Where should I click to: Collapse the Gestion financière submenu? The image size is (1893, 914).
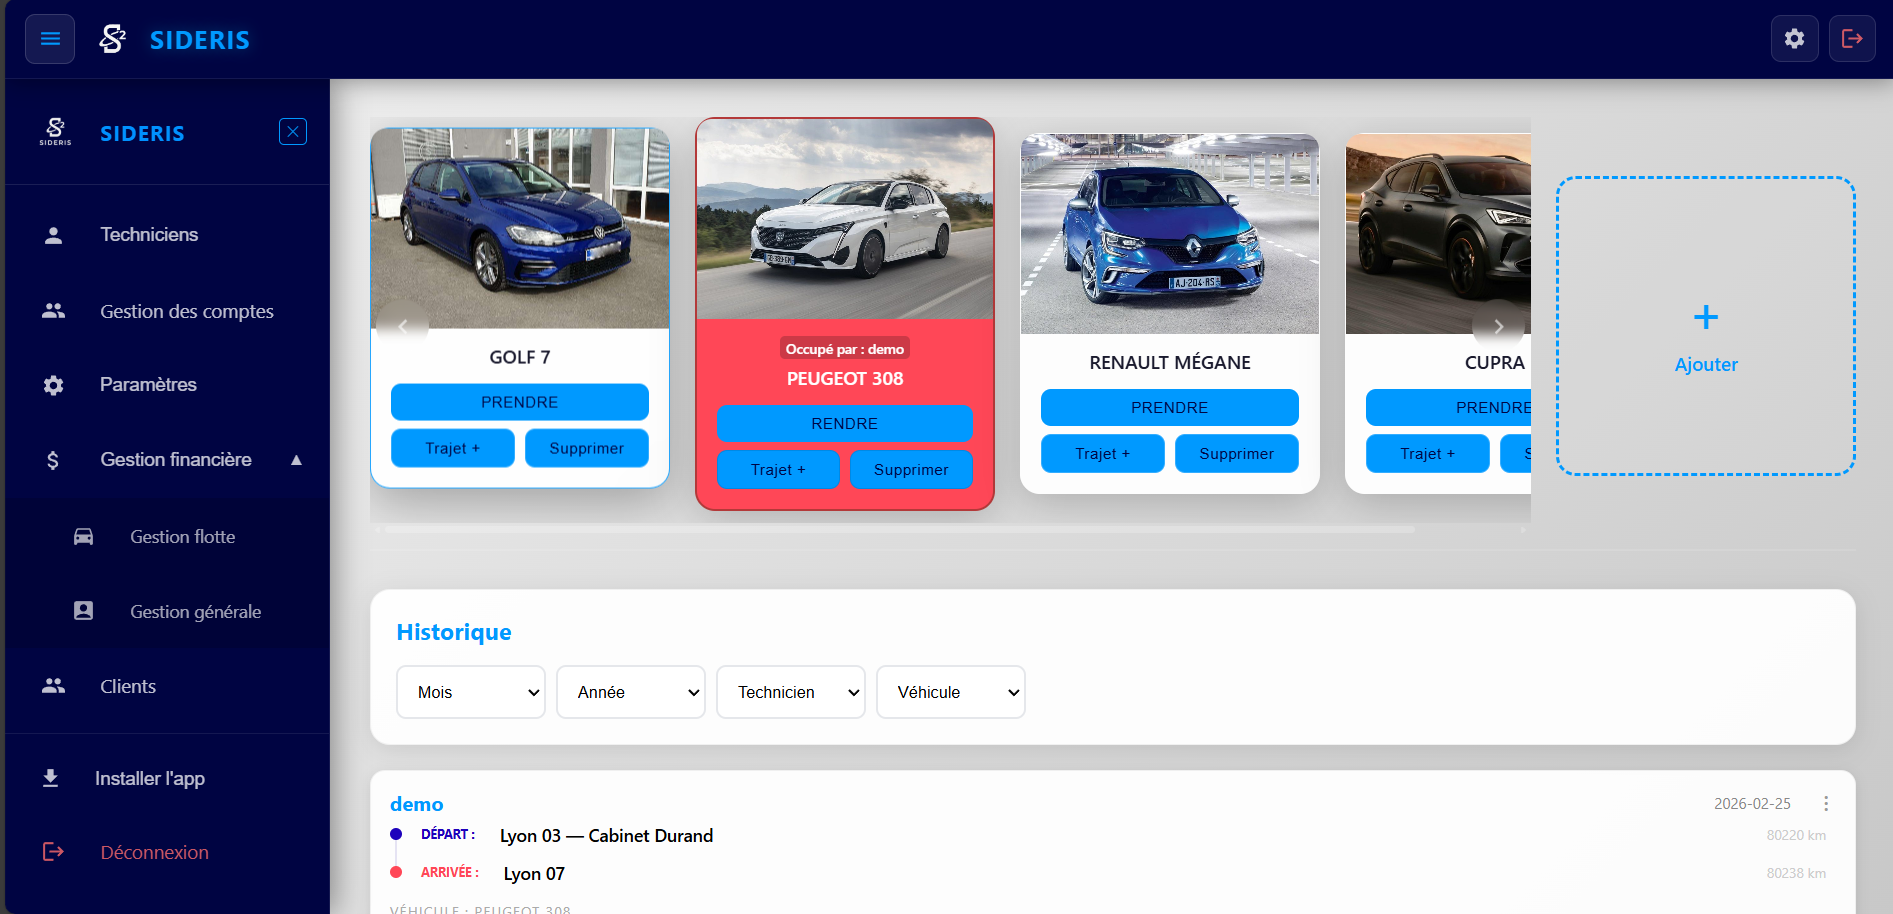(x=296, y=459)
